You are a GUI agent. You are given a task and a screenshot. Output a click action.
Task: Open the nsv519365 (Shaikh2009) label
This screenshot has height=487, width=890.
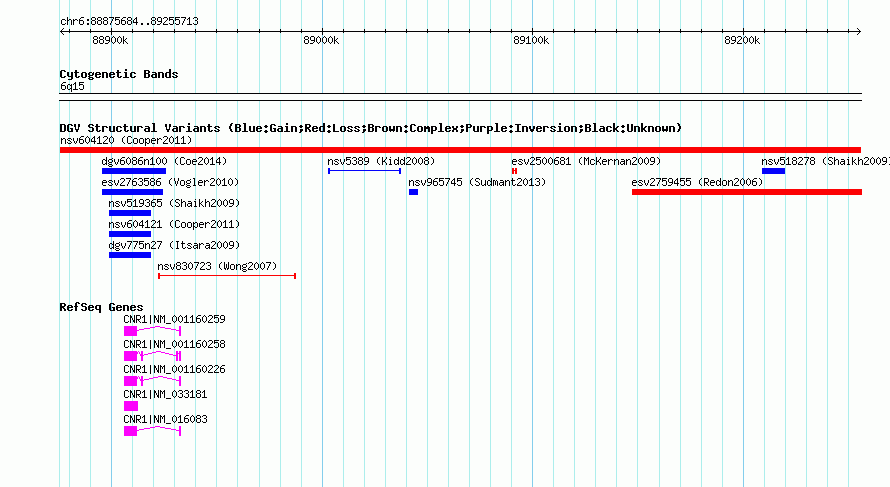click(x=174, y=203)
